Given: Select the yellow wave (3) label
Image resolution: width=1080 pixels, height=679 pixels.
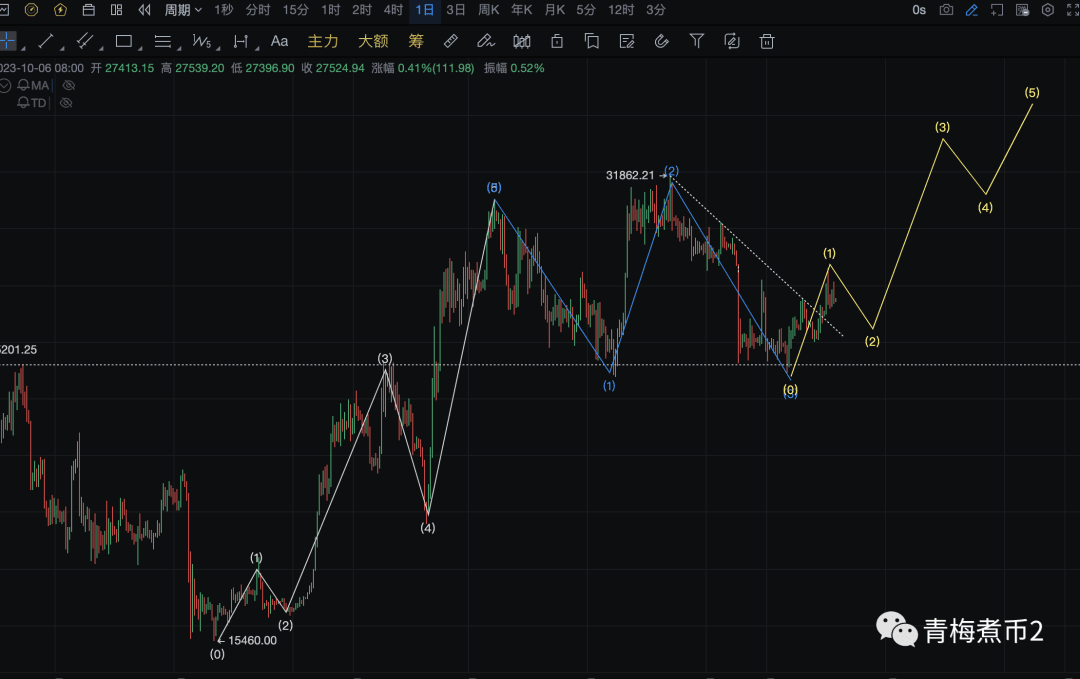Looking at the screenshot, I should [x=942, y=127].
